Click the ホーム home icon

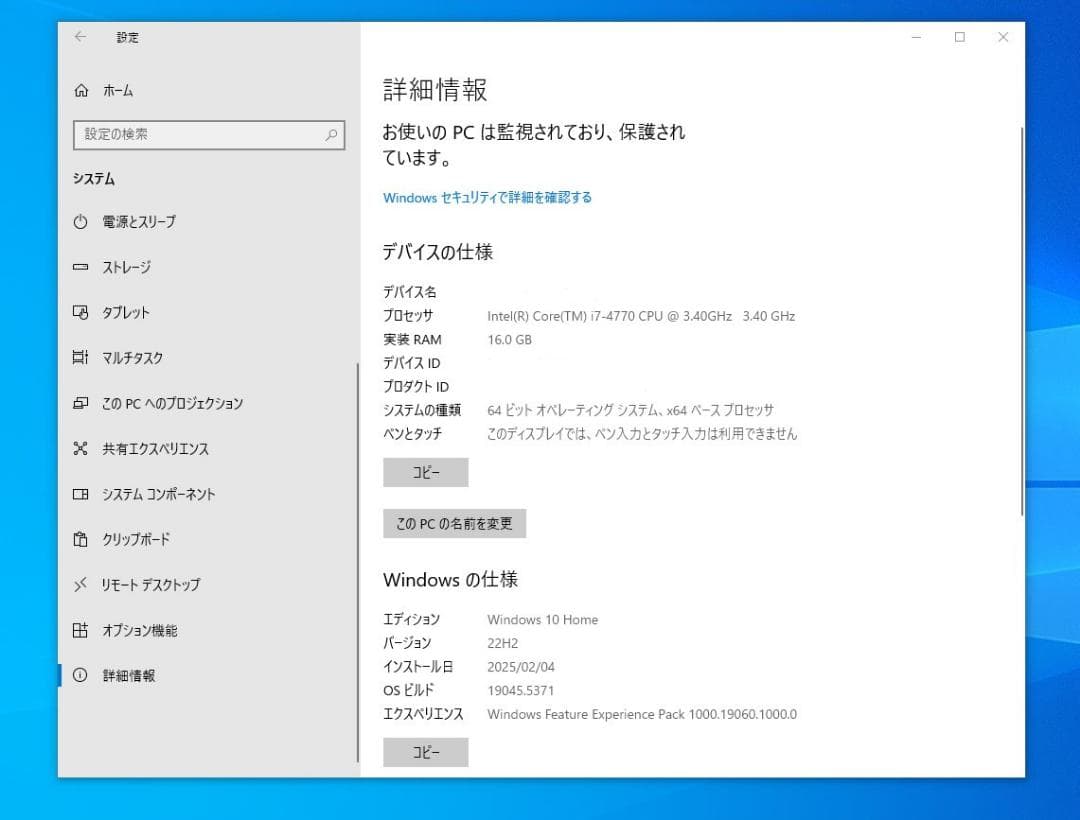click(x=81, y=90)
